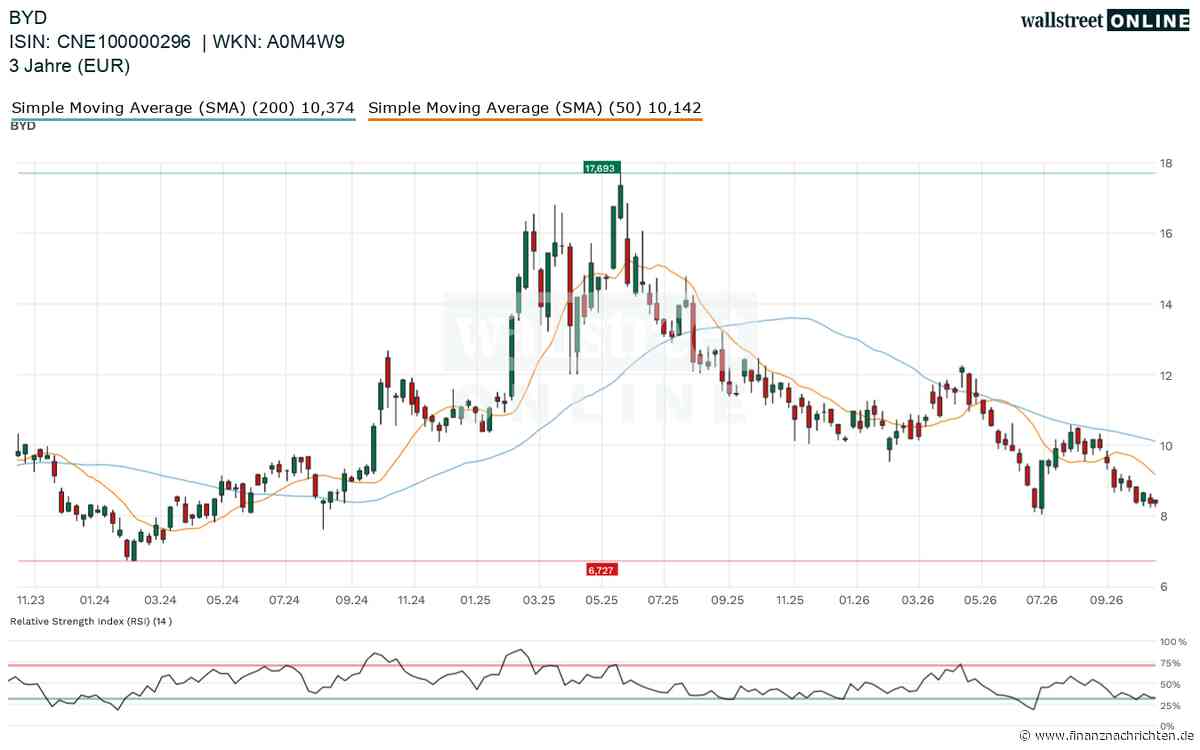Click the 03.25 date axis label
Screen dimensions: 1200x750
point(538,600)
